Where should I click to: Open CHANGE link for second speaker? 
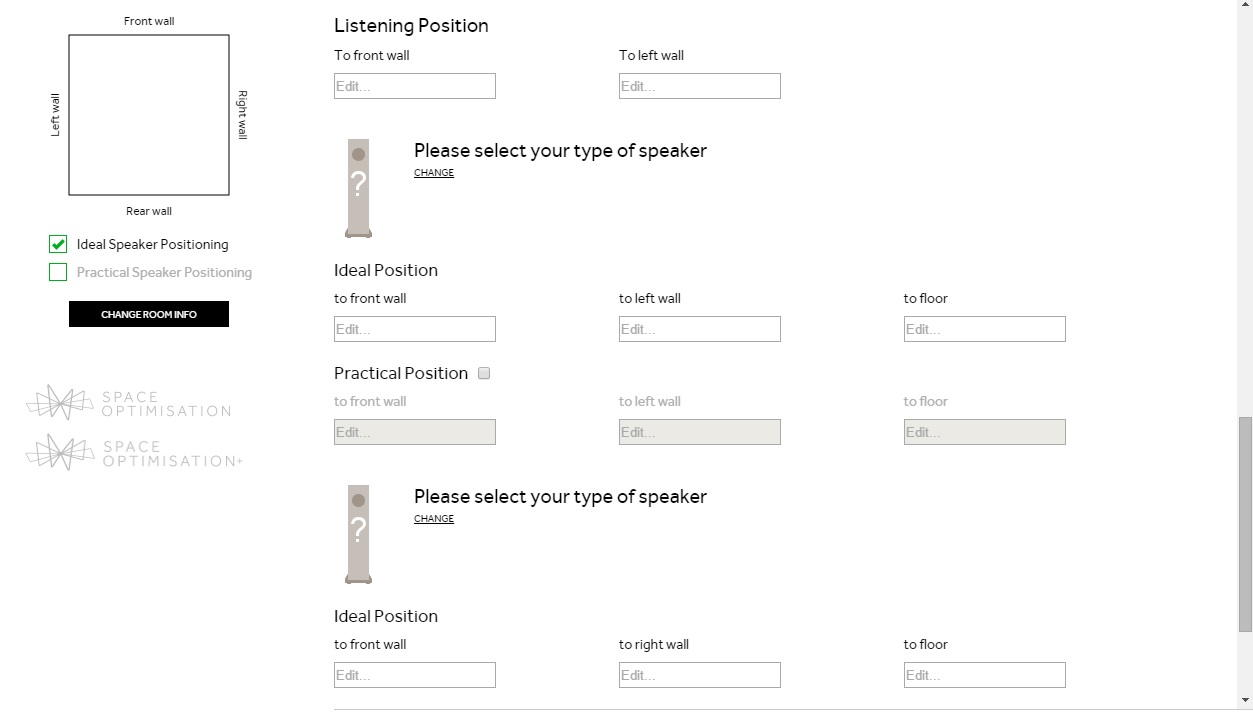click(x=434, y=519)
